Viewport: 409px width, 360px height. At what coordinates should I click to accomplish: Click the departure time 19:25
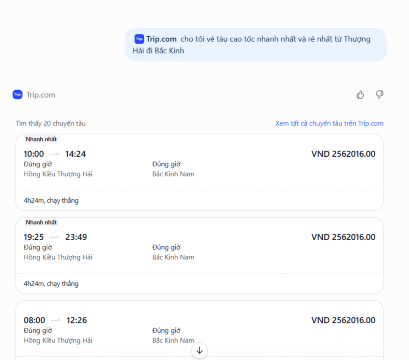coord(34,237)
